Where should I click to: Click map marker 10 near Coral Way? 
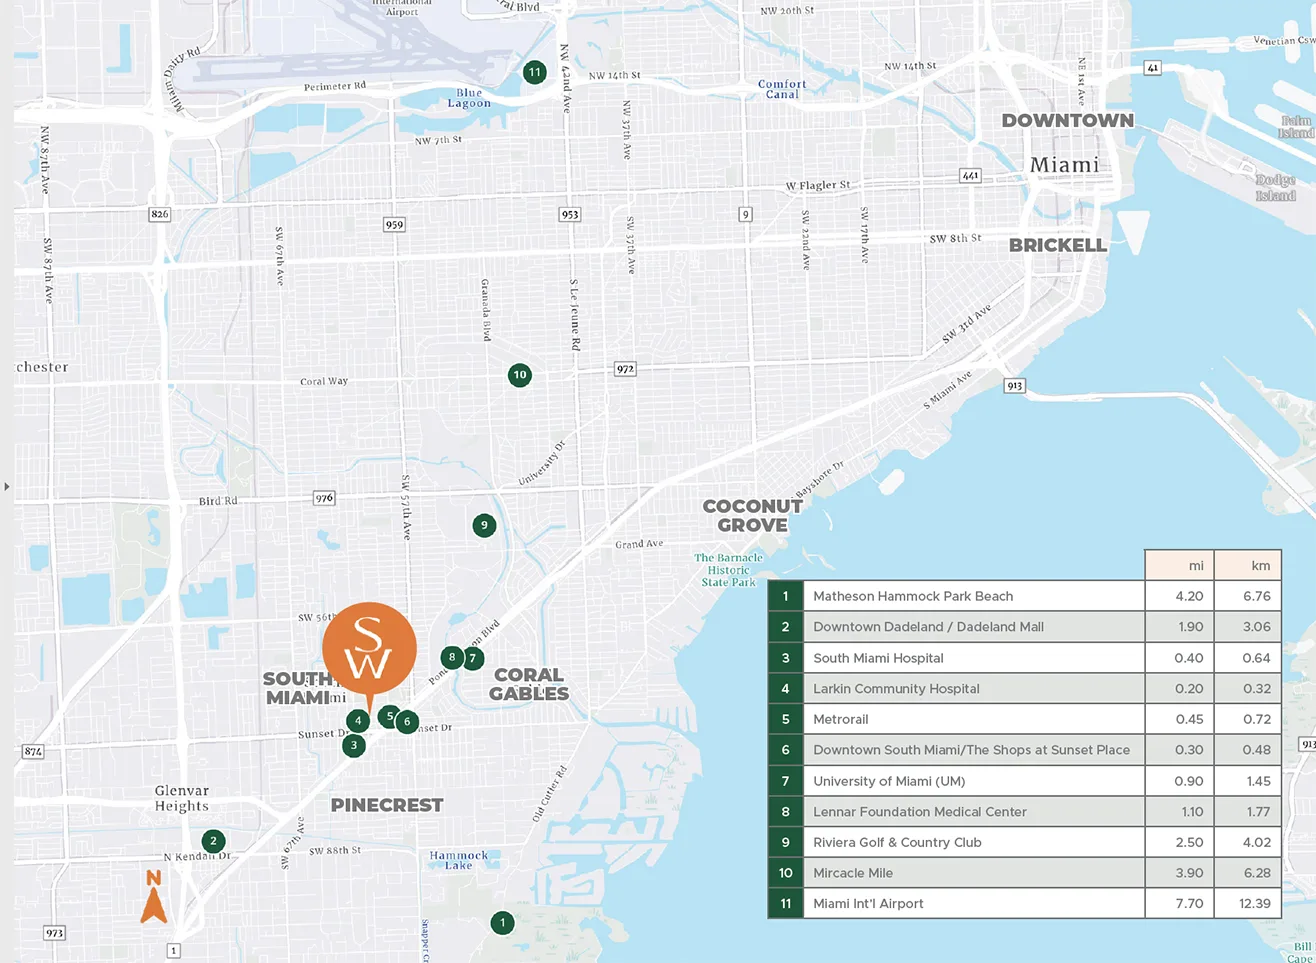coord(519,375)
